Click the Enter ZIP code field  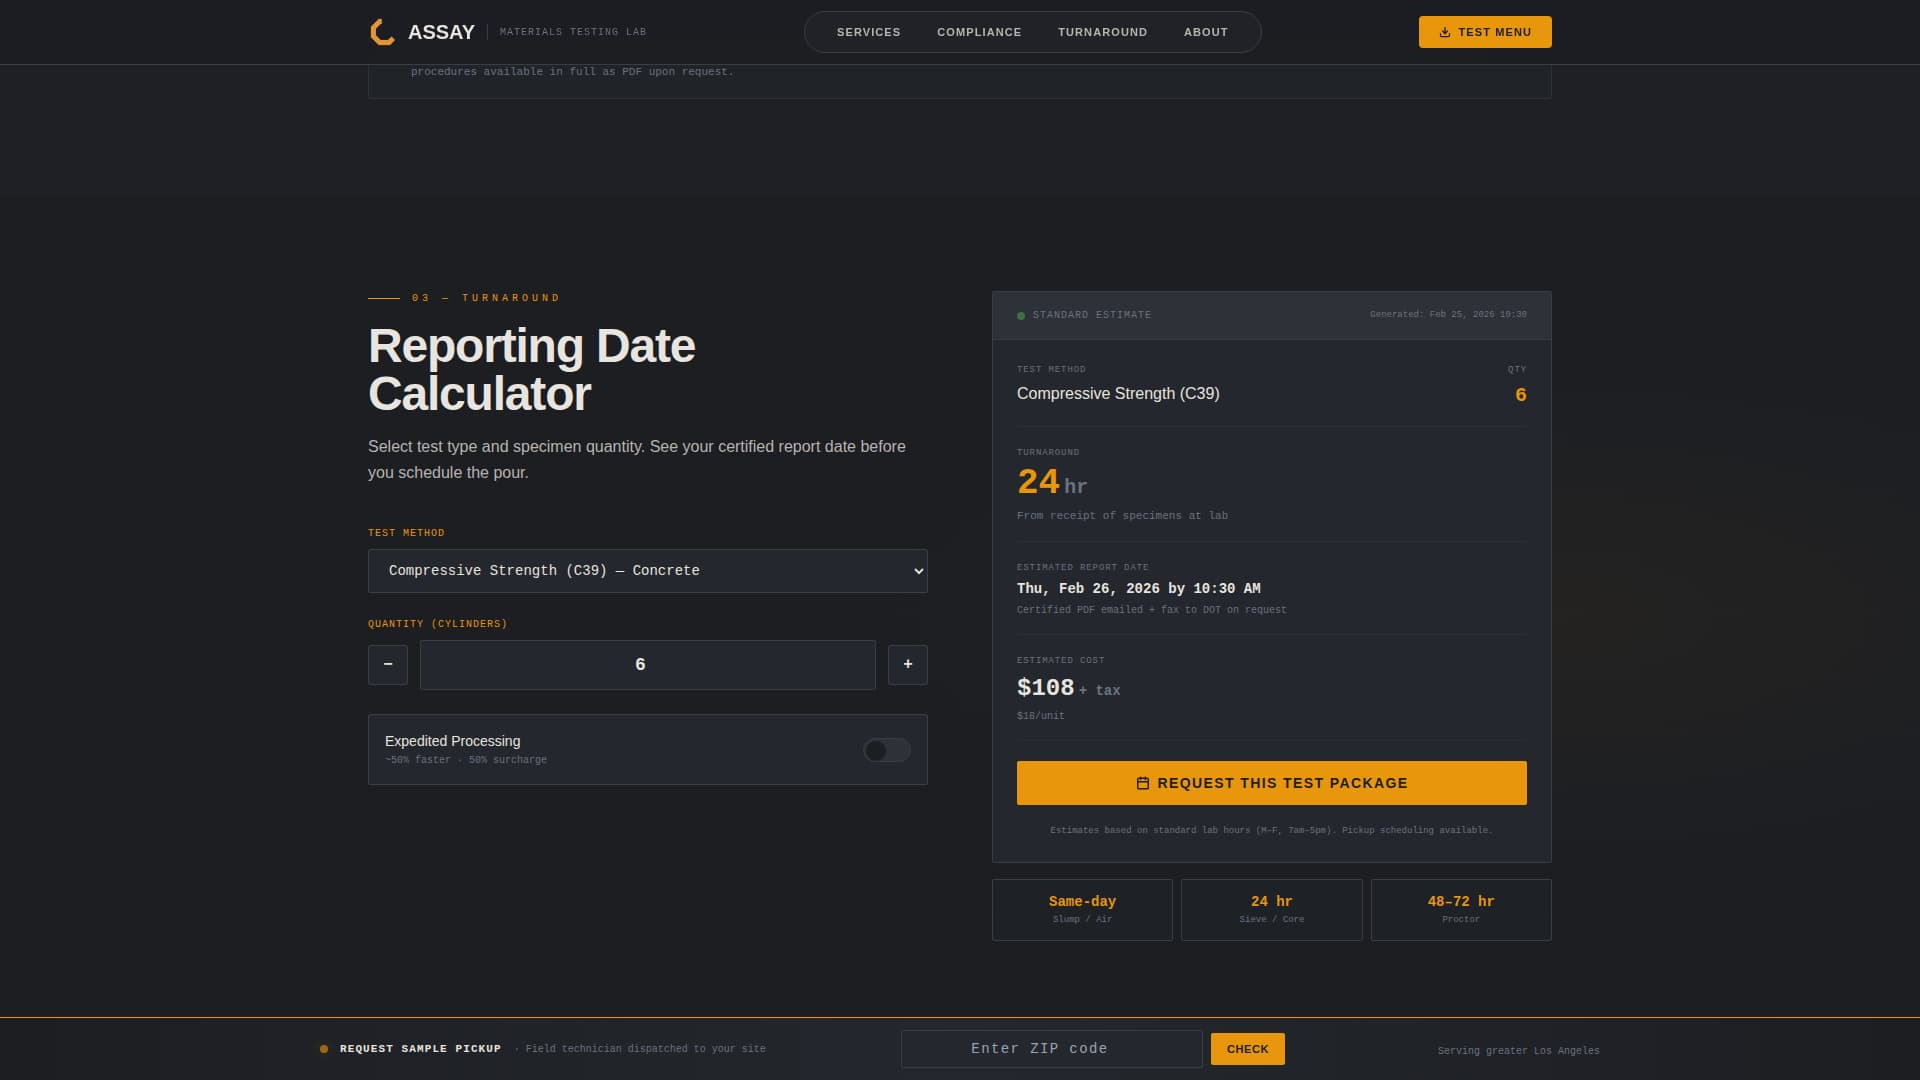(x=1051, y=1048)
